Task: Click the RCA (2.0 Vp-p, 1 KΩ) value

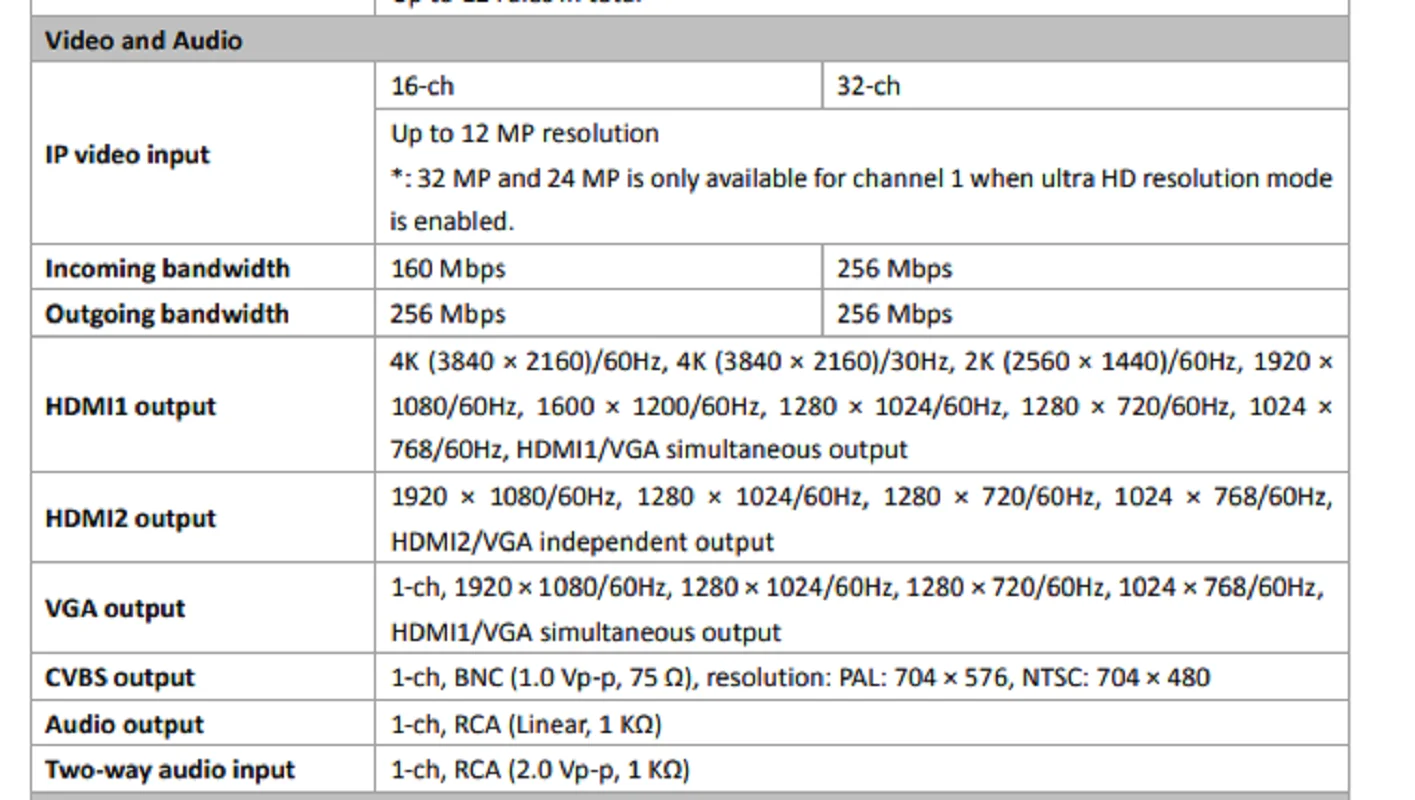Action: click(x=571, y=770)
